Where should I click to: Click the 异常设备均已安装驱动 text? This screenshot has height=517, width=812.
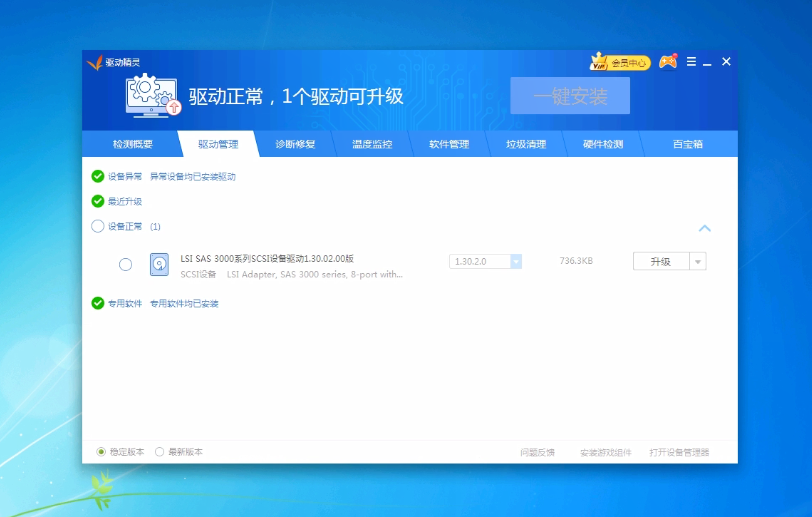point(193,177)
